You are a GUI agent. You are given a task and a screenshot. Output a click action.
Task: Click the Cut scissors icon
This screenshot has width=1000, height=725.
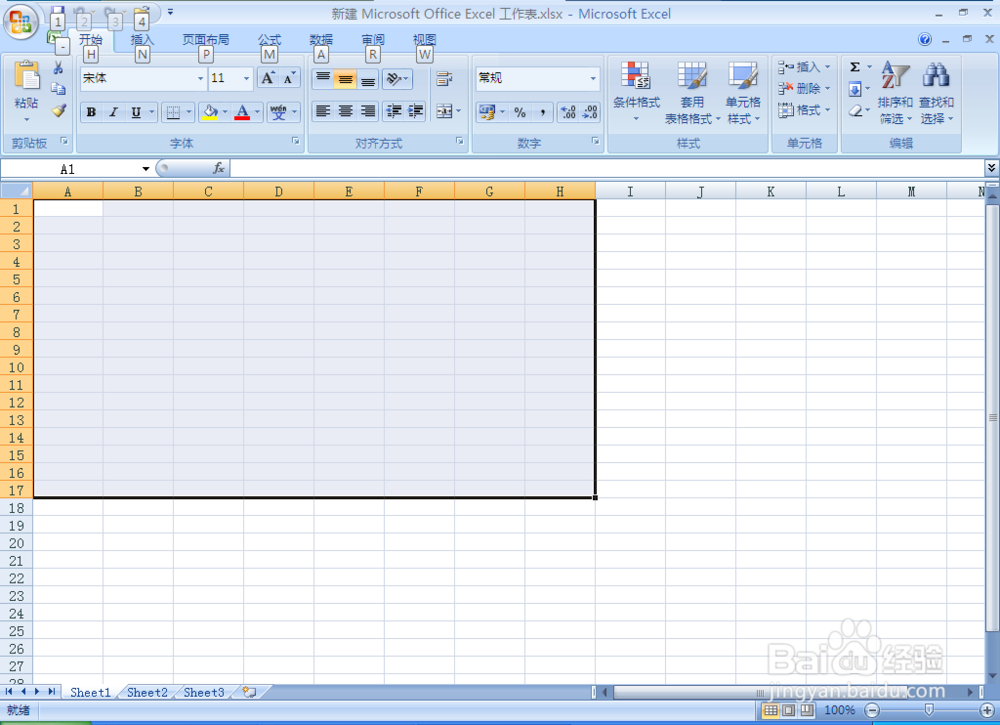point(58,68)
